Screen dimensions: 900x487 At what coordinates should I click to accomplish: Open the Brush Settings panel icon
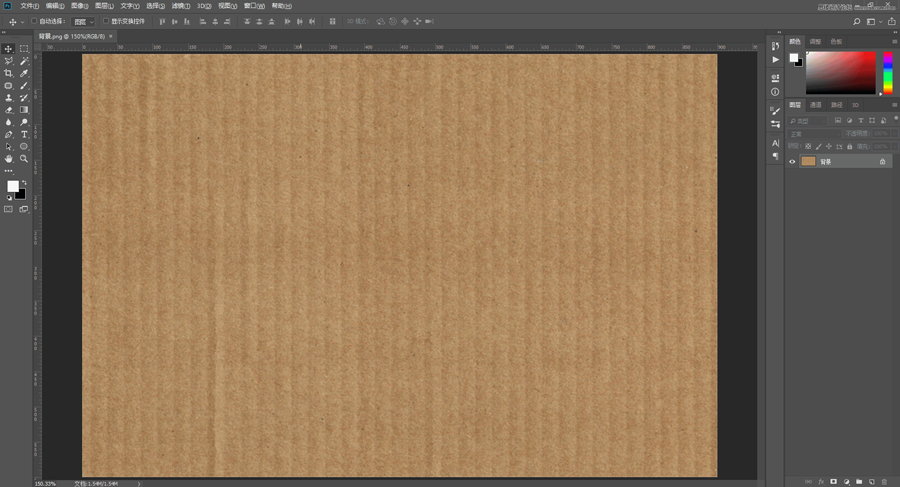click(775, 124)
